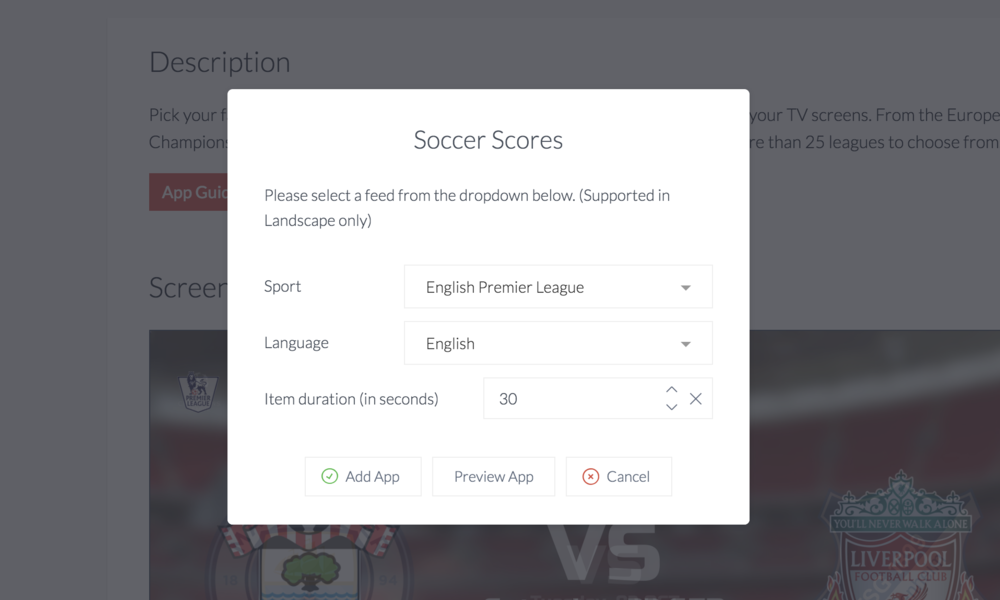Select the English Premier League combo box
Screen dimensions: 1000x600
(x=558, y=287)
